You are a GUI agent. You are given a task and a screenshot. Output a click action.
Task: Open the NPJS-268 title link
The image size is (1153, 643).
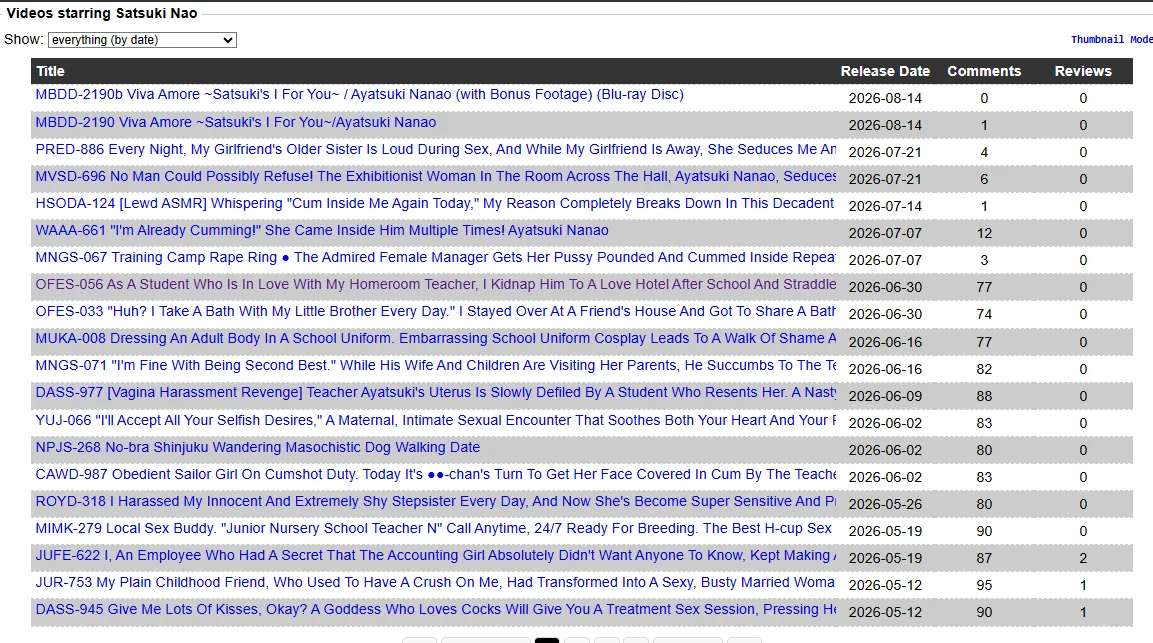point(257,447)
